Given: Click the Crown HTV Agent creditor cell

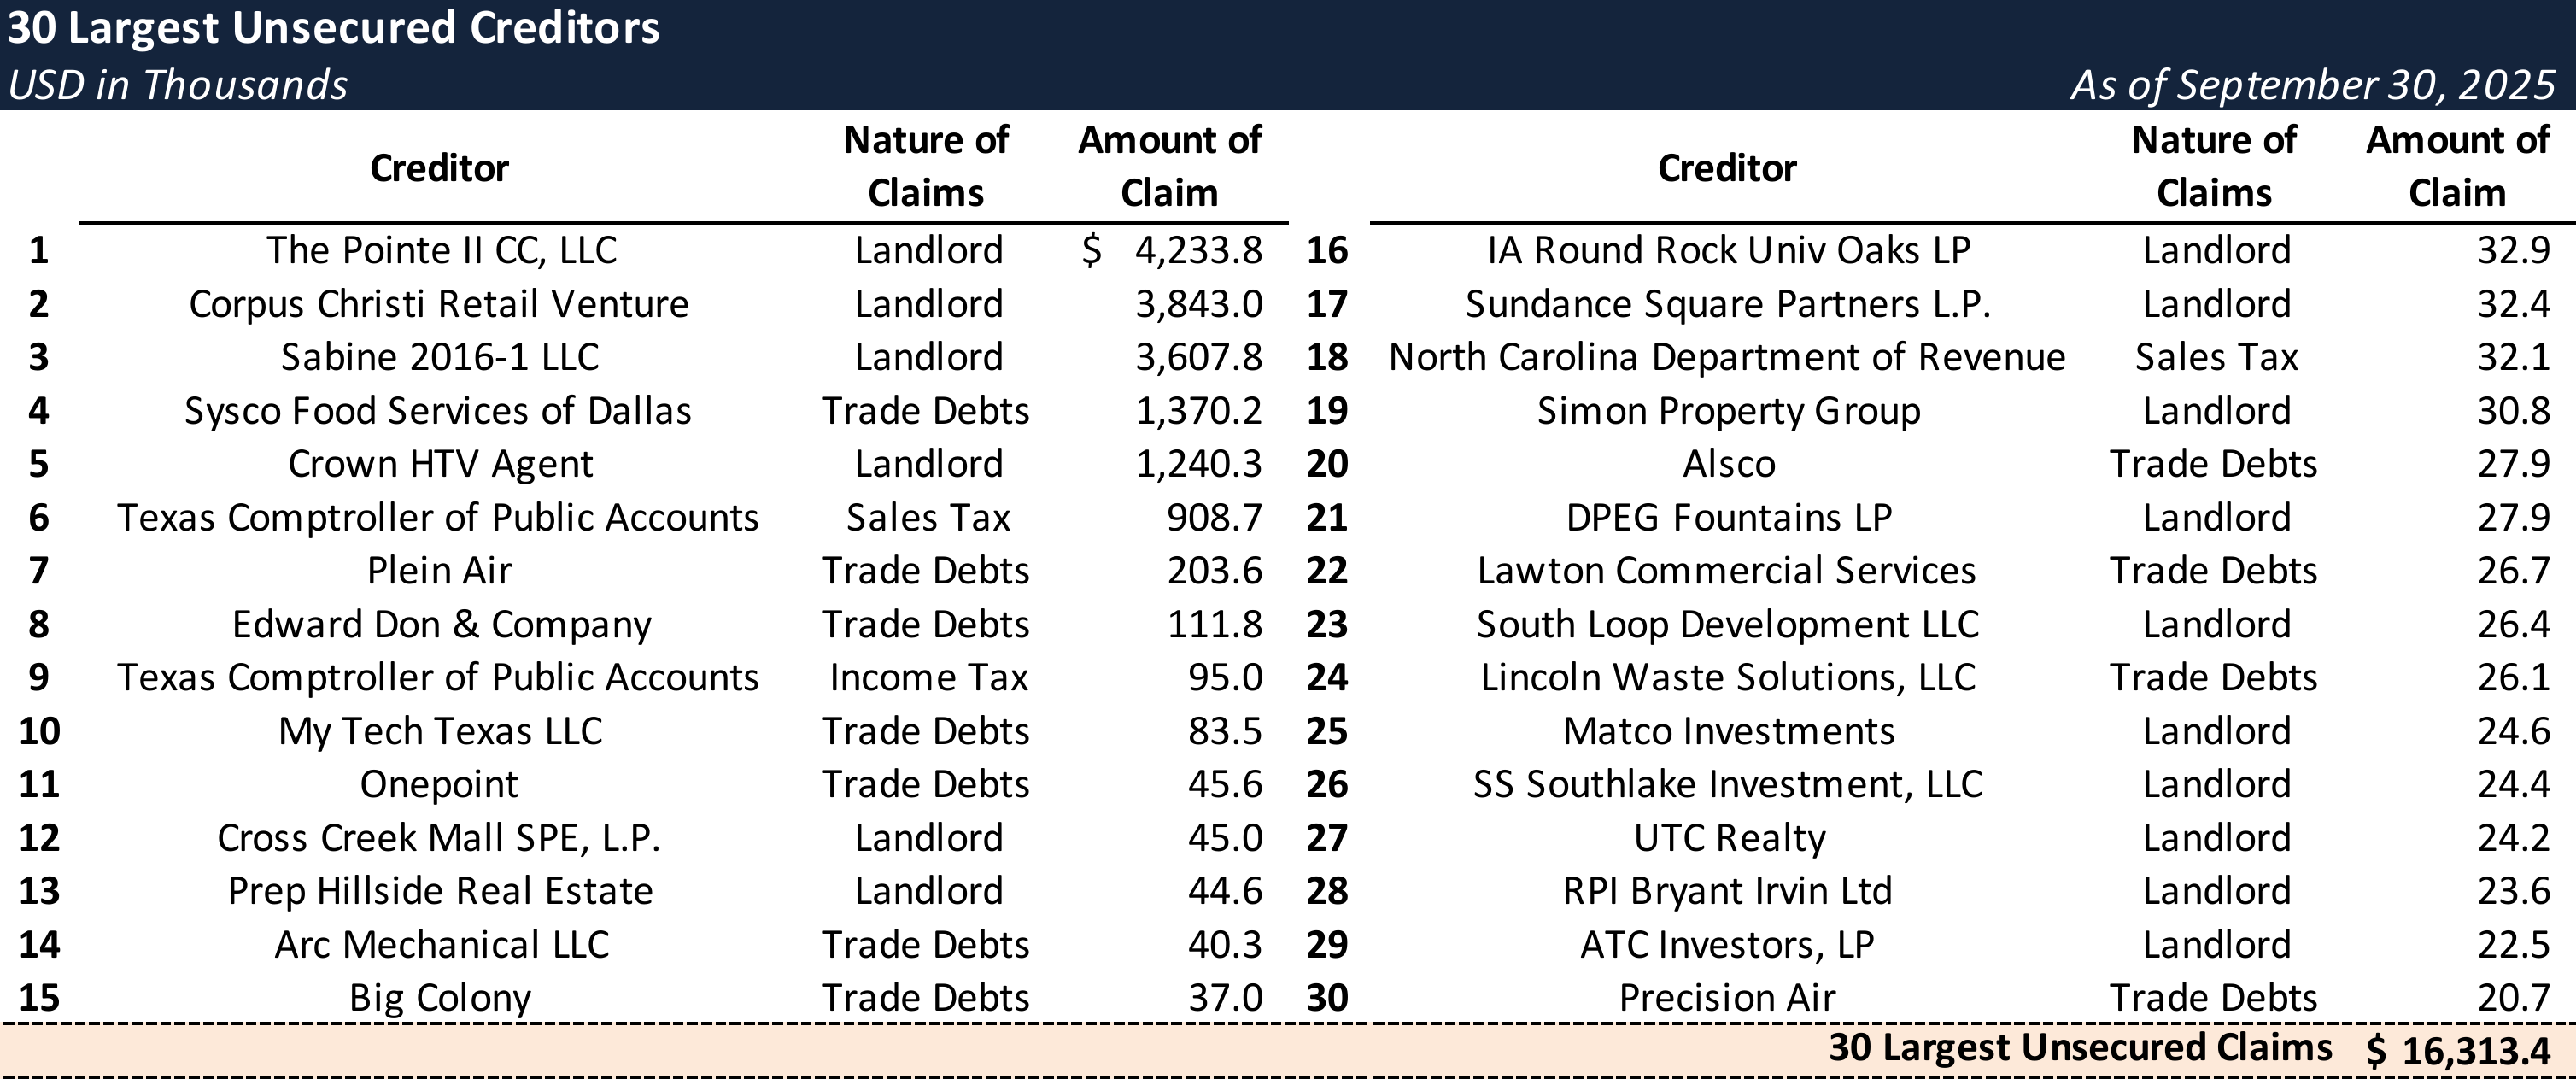Looking at the screenshot, I should point(440,464).
